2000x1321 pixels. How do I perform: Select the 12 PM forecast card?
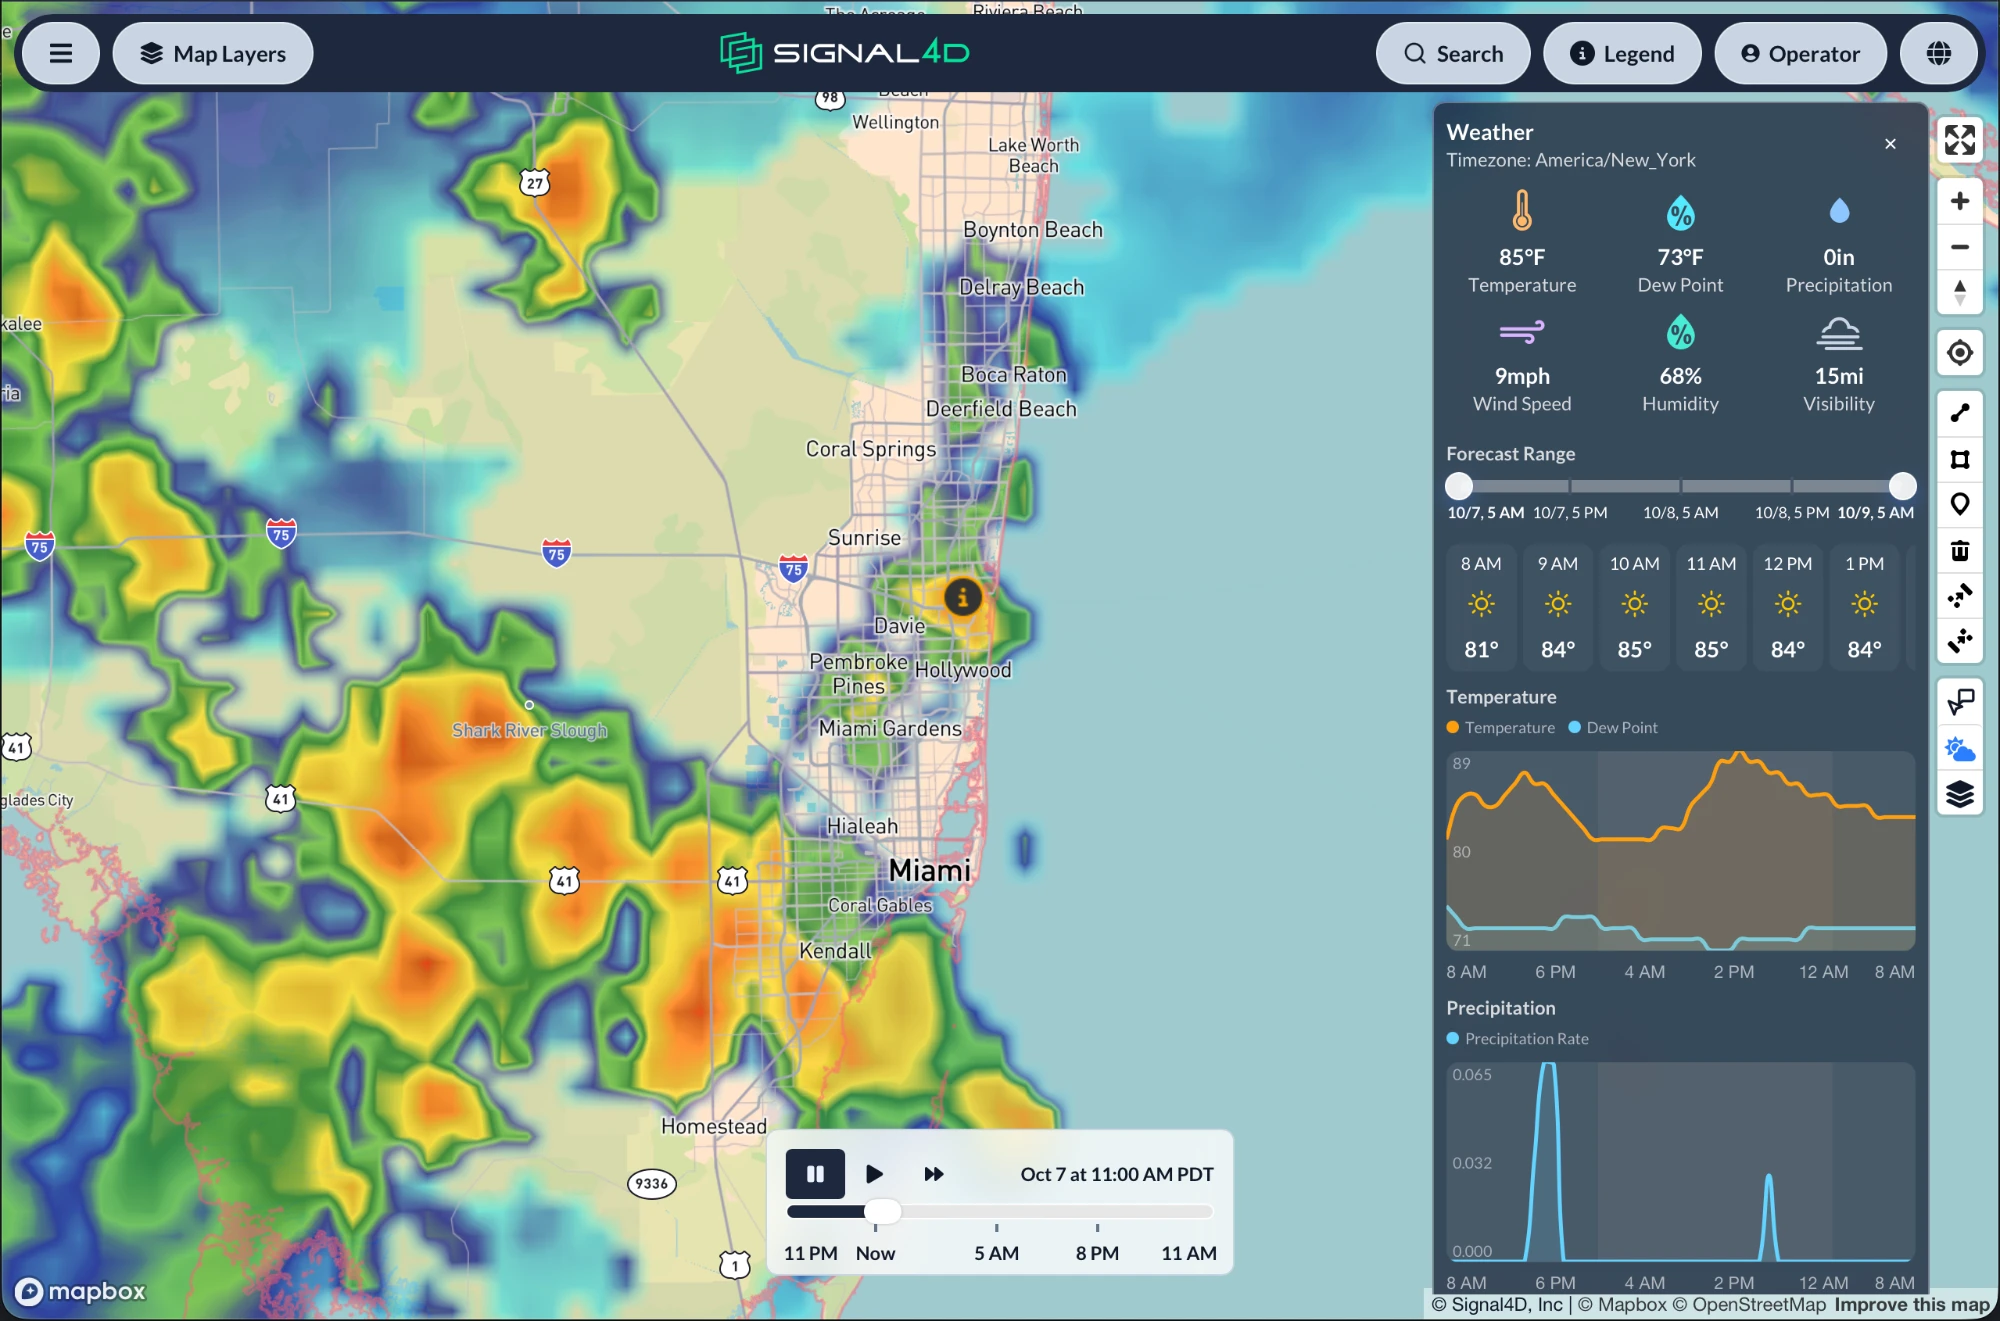1788,607
